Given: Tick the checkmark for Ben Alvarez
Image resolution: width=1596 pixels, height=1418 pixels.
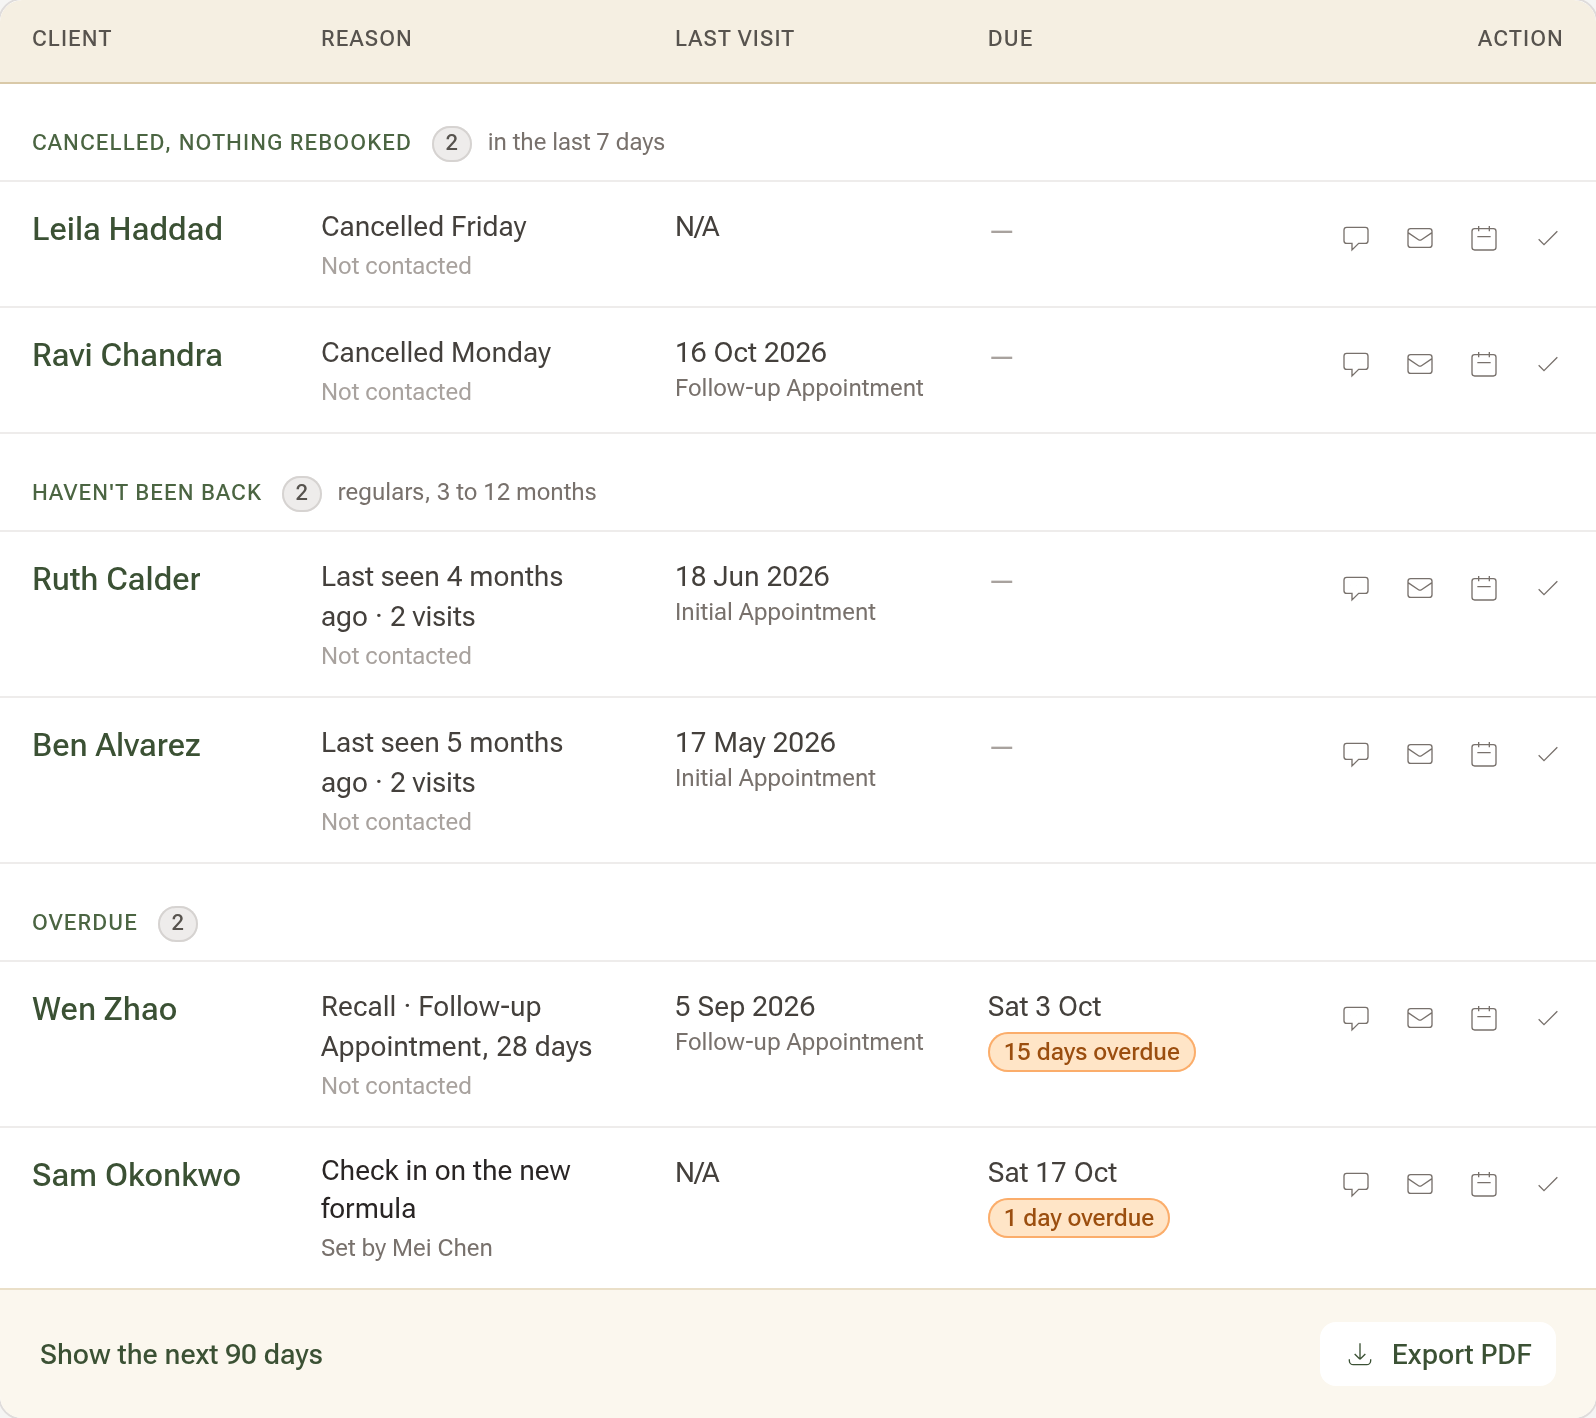Looking at the screenshot, I should pyautogui.click(x=1547, y=754).
